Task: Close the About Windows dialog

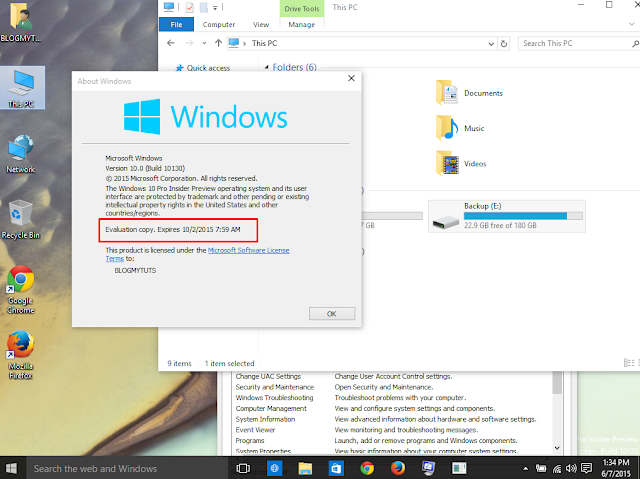Action: [351, 78]
